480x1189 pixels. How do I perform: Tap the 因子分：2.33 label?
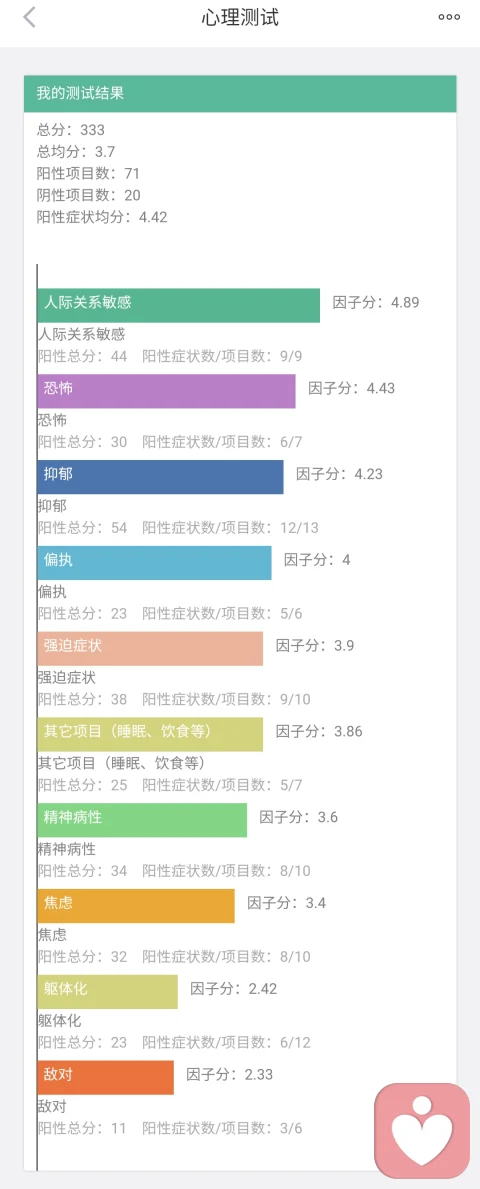click(x=230, y=1074)
